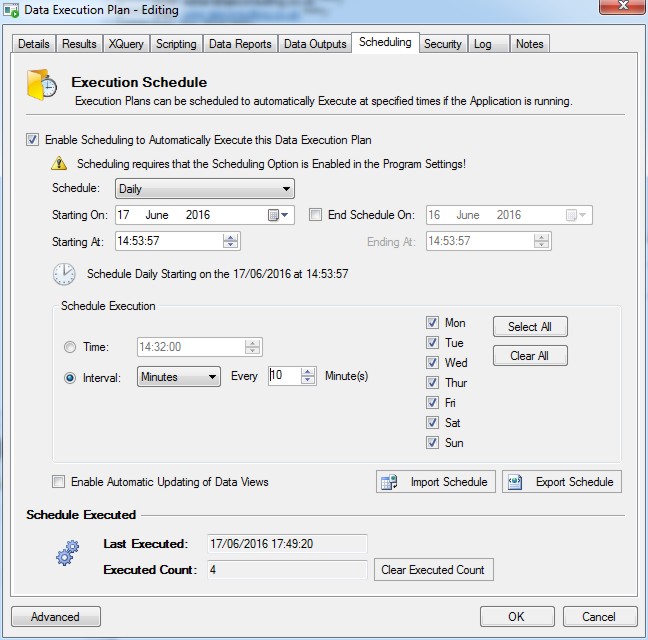This screenshot has width=648, height=640.
Task: Open the Schedule Daily dropdown
Action: tap(204, 188)
